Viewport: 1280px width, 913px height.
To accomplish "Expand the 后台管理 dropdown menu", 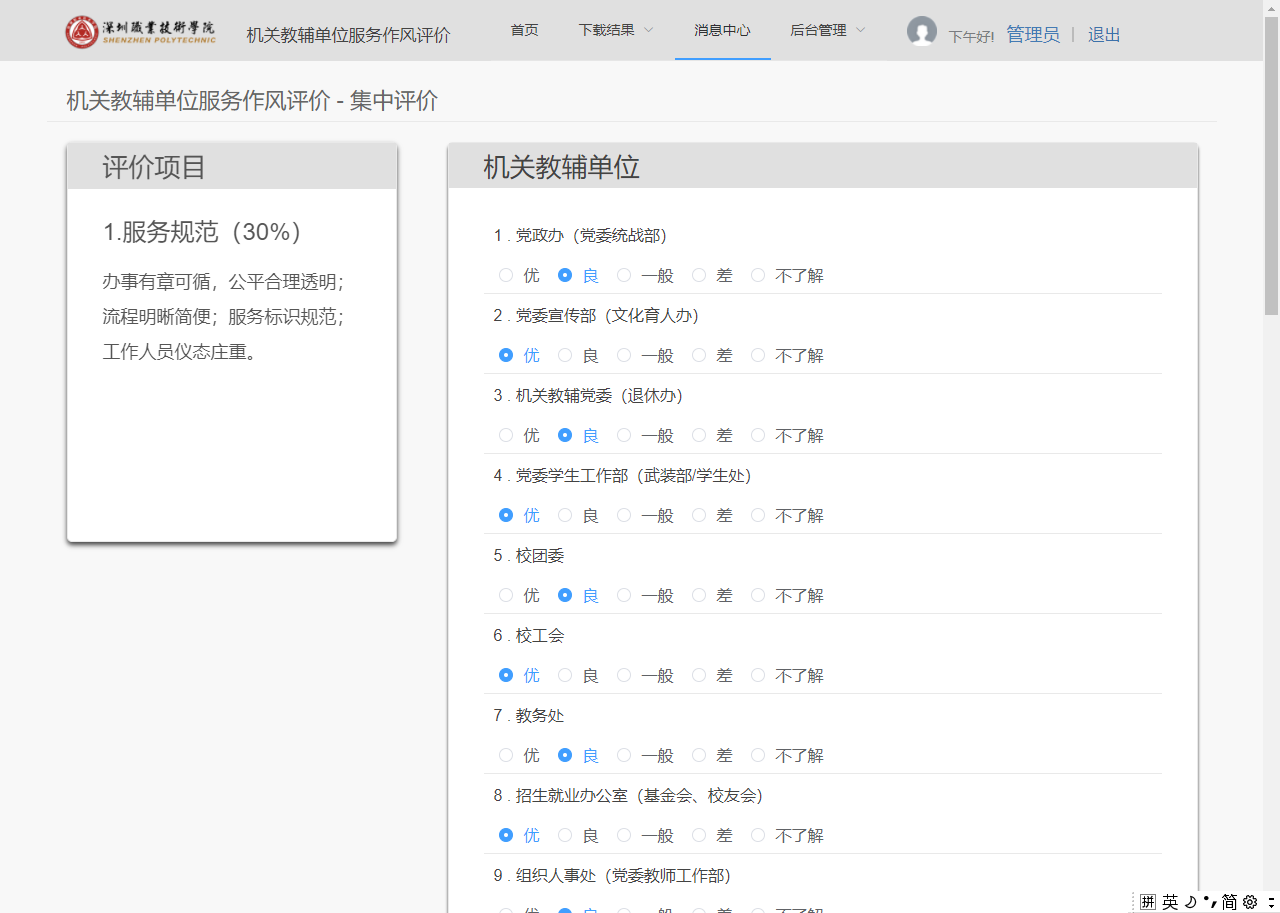I will click(828, 30).
